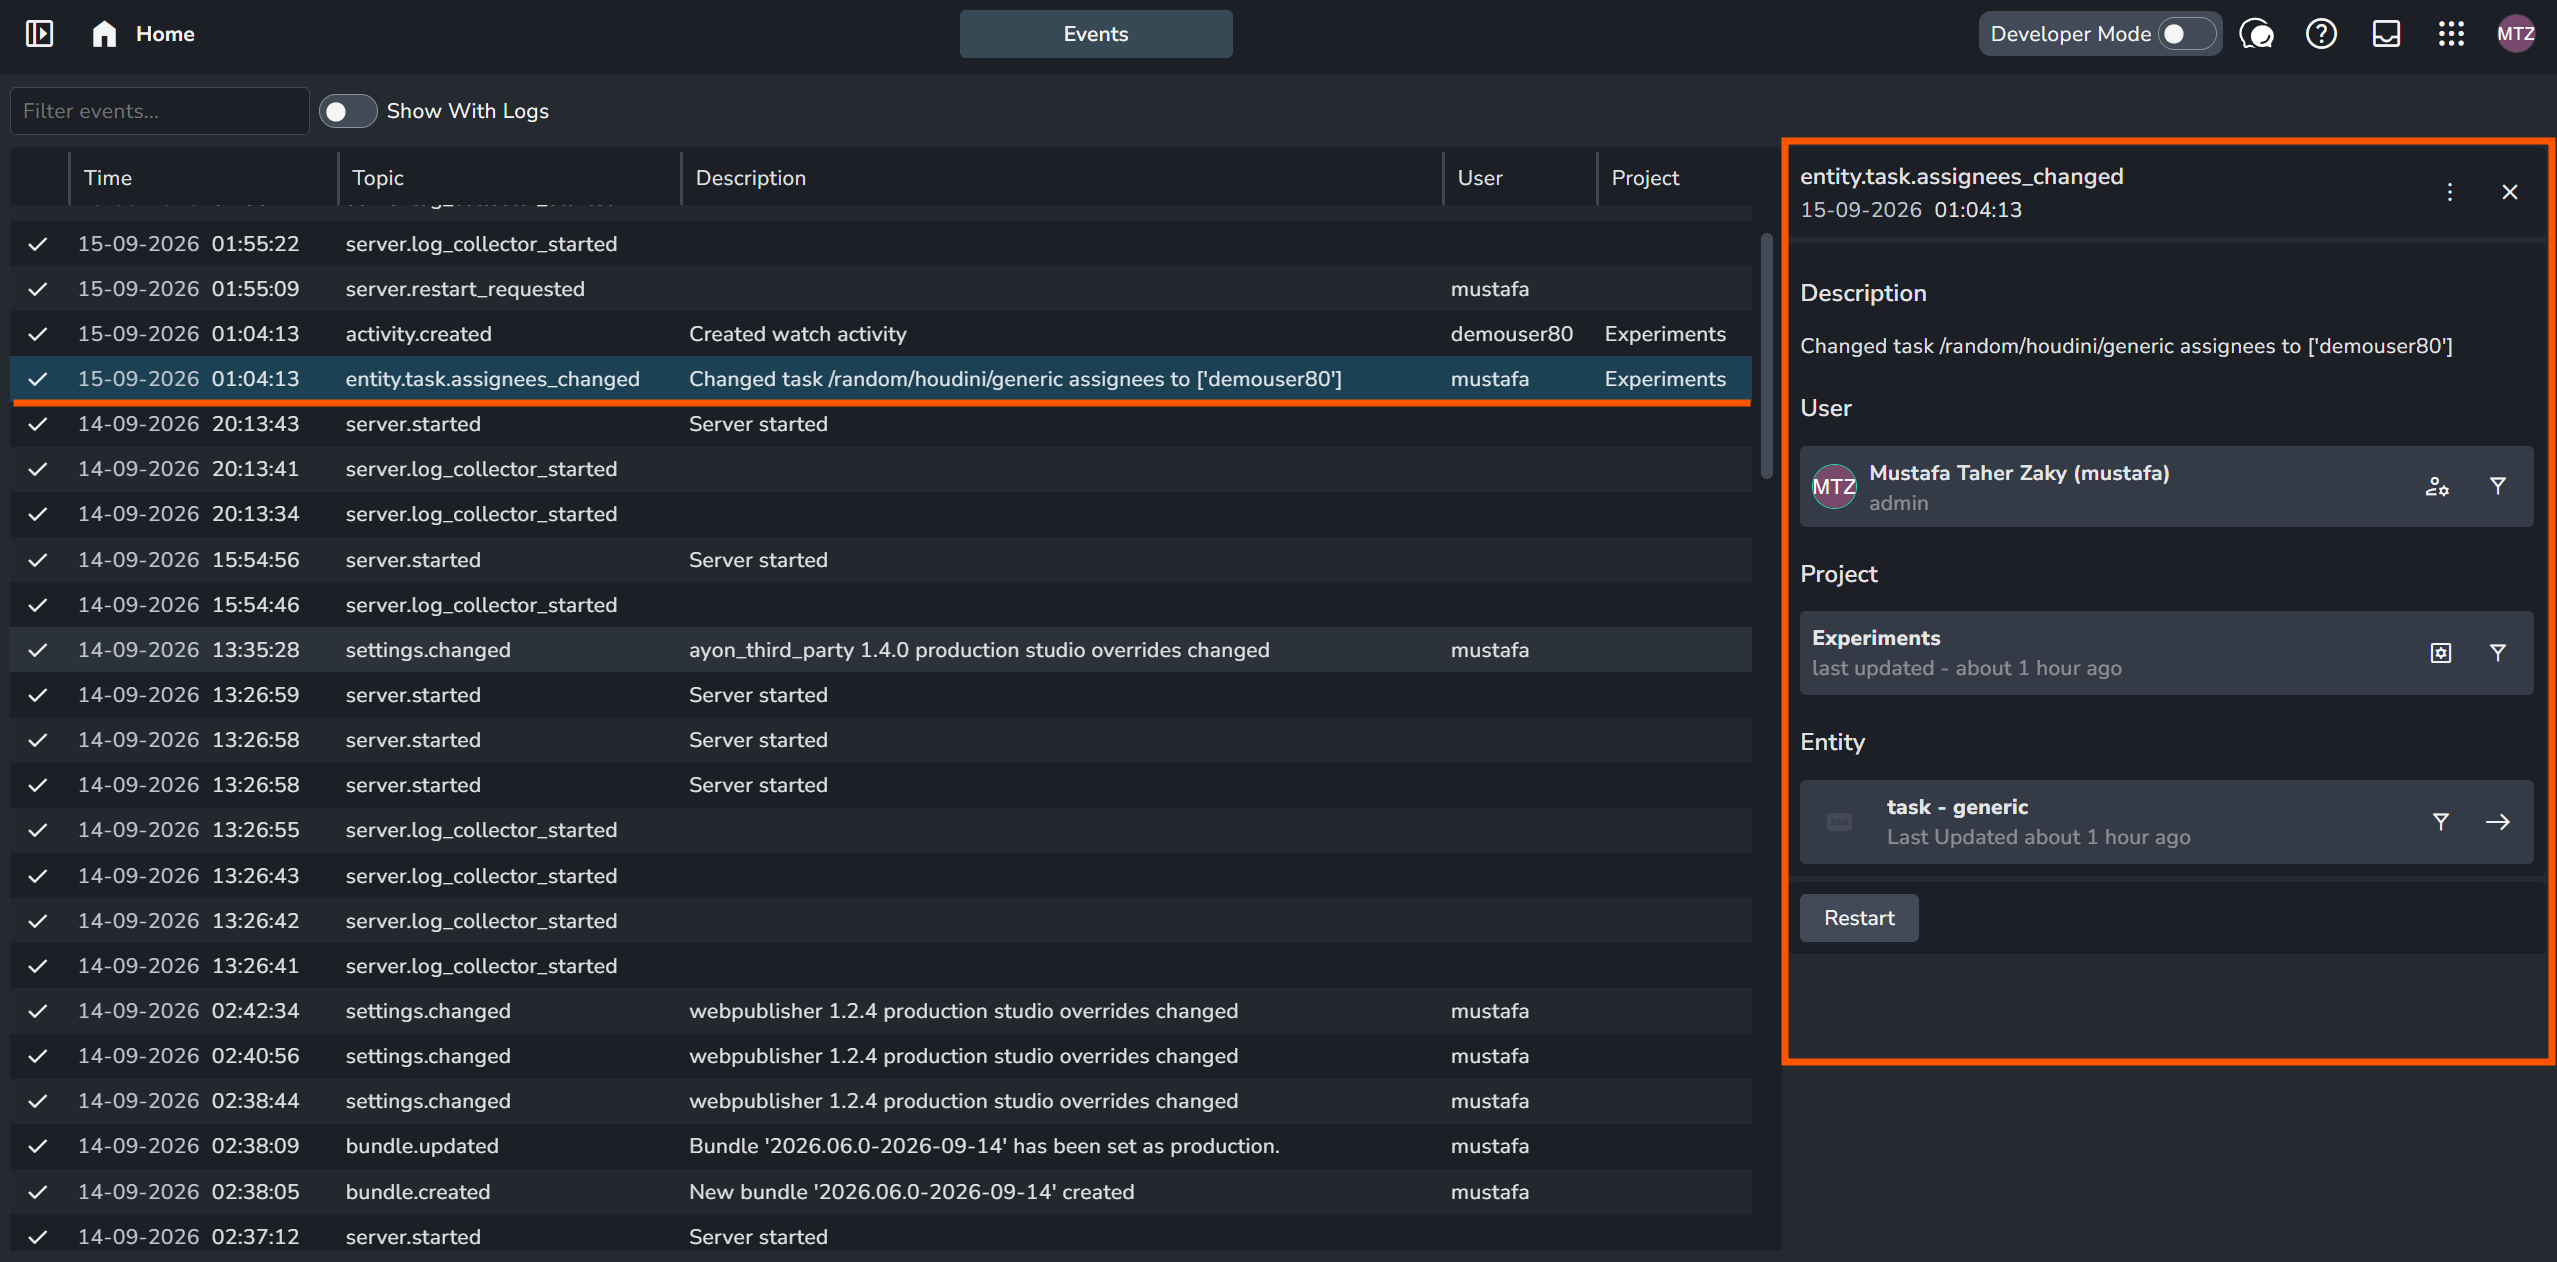Sort events by Time column header
The width and height of the screenshot is (2557, 1262).
click(108, 178)
